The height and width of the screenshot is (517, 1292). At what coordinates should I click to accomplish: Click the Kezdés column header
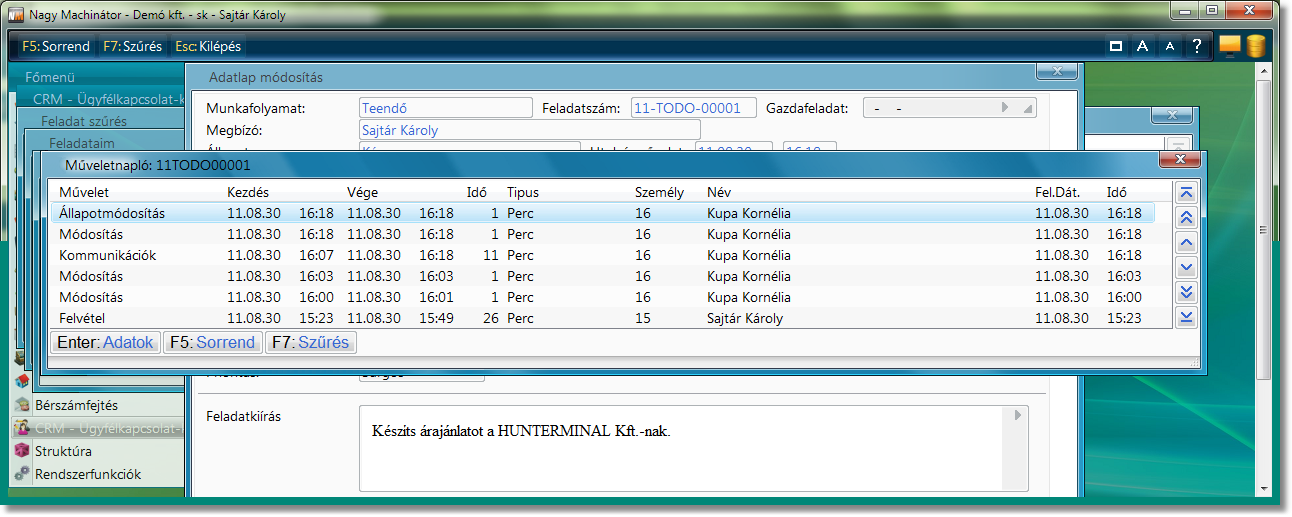click(x=248, y=192)
